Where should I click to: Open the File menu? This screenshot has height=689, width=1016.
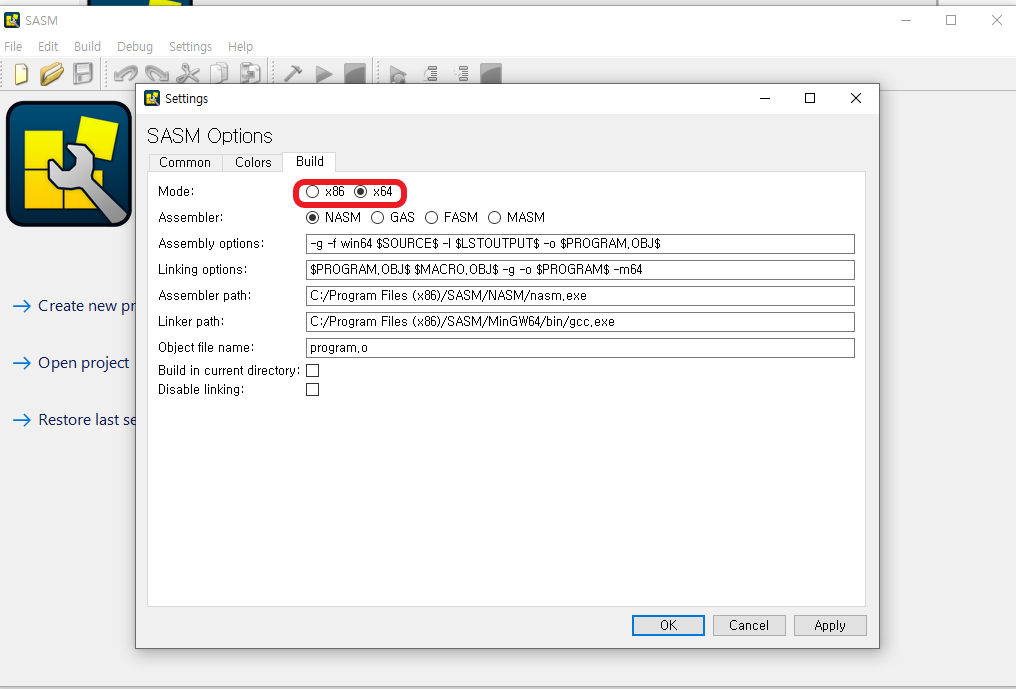coord(13,47)
